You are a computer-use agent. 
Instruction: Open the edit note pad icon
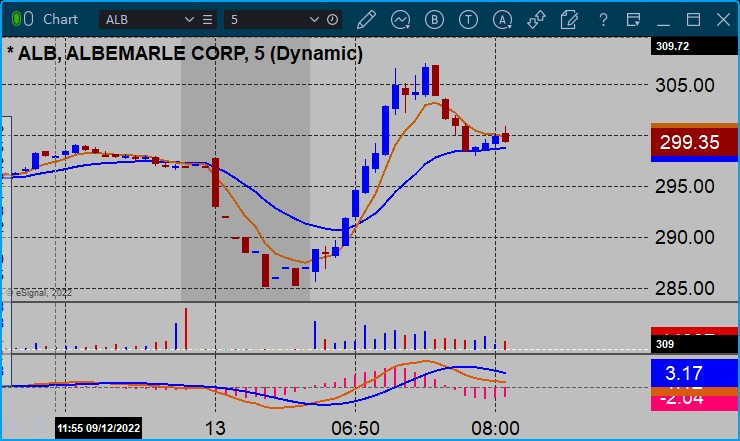click(569, 20)
